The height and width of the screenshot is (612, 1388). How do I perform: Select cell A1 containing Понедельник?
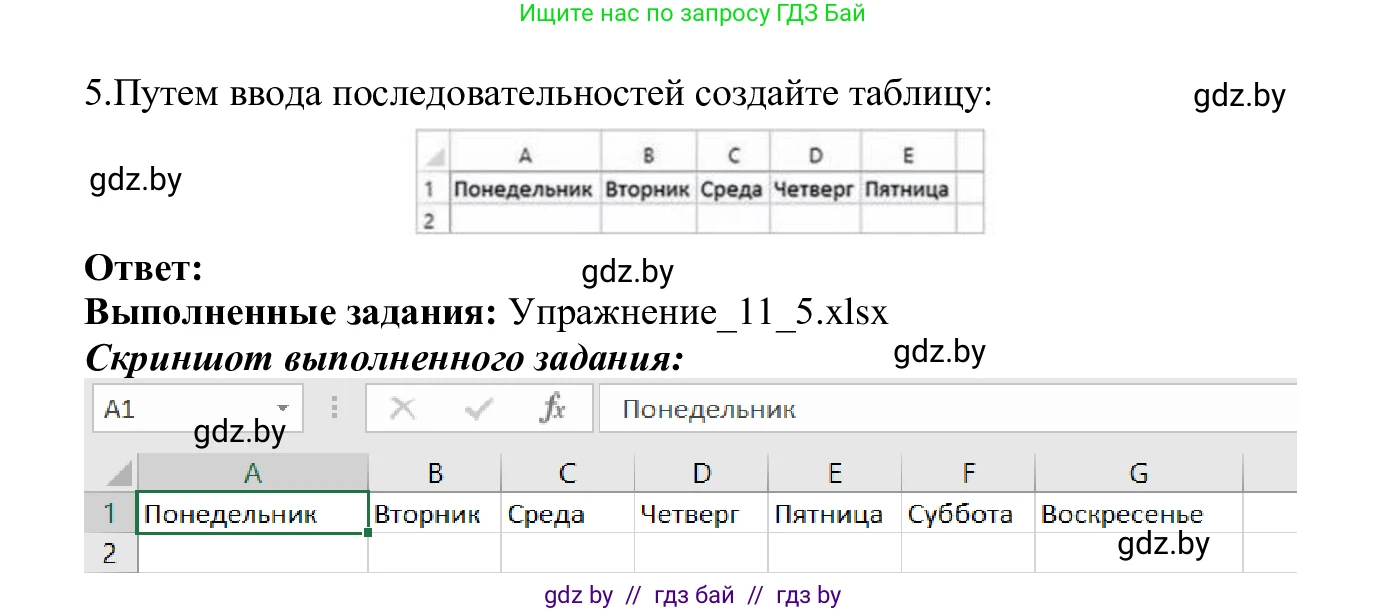pos(252,513)
